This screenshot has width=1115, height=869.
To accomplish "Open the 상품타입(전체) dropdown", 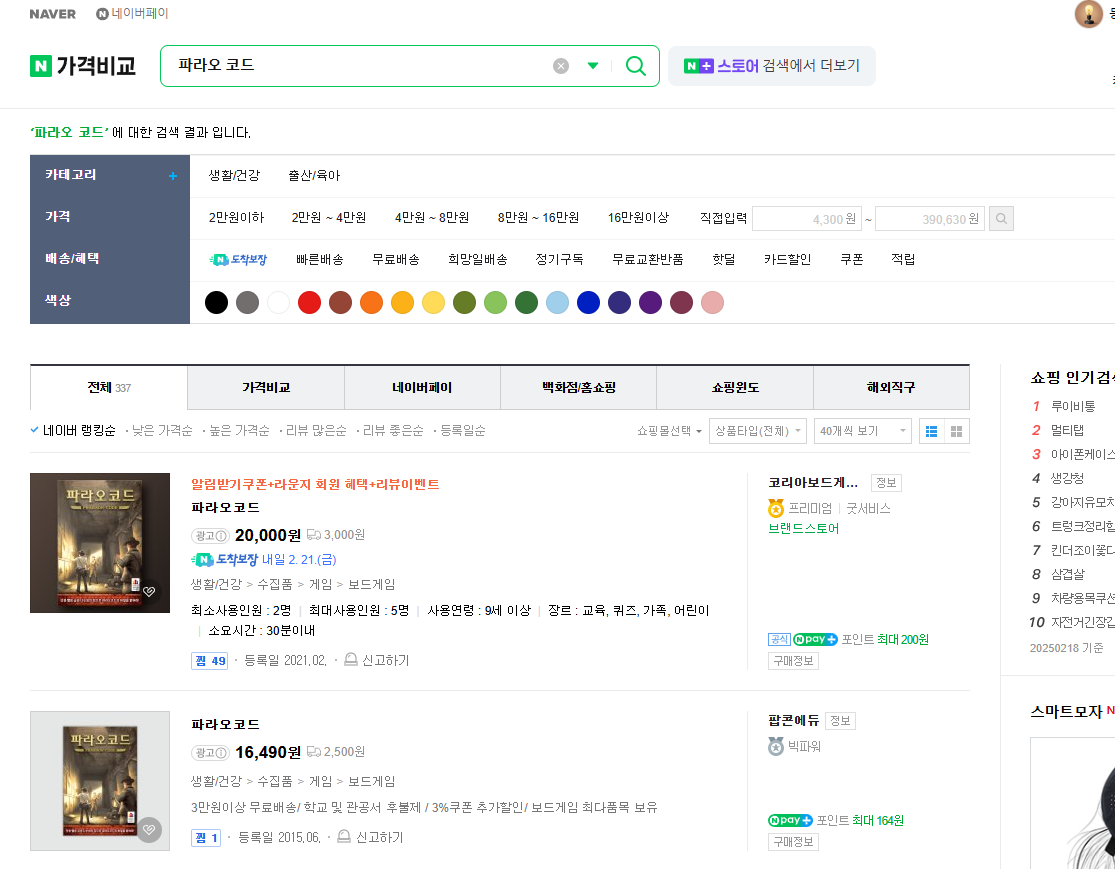I will pyautogui.click(x=757, y=431).
